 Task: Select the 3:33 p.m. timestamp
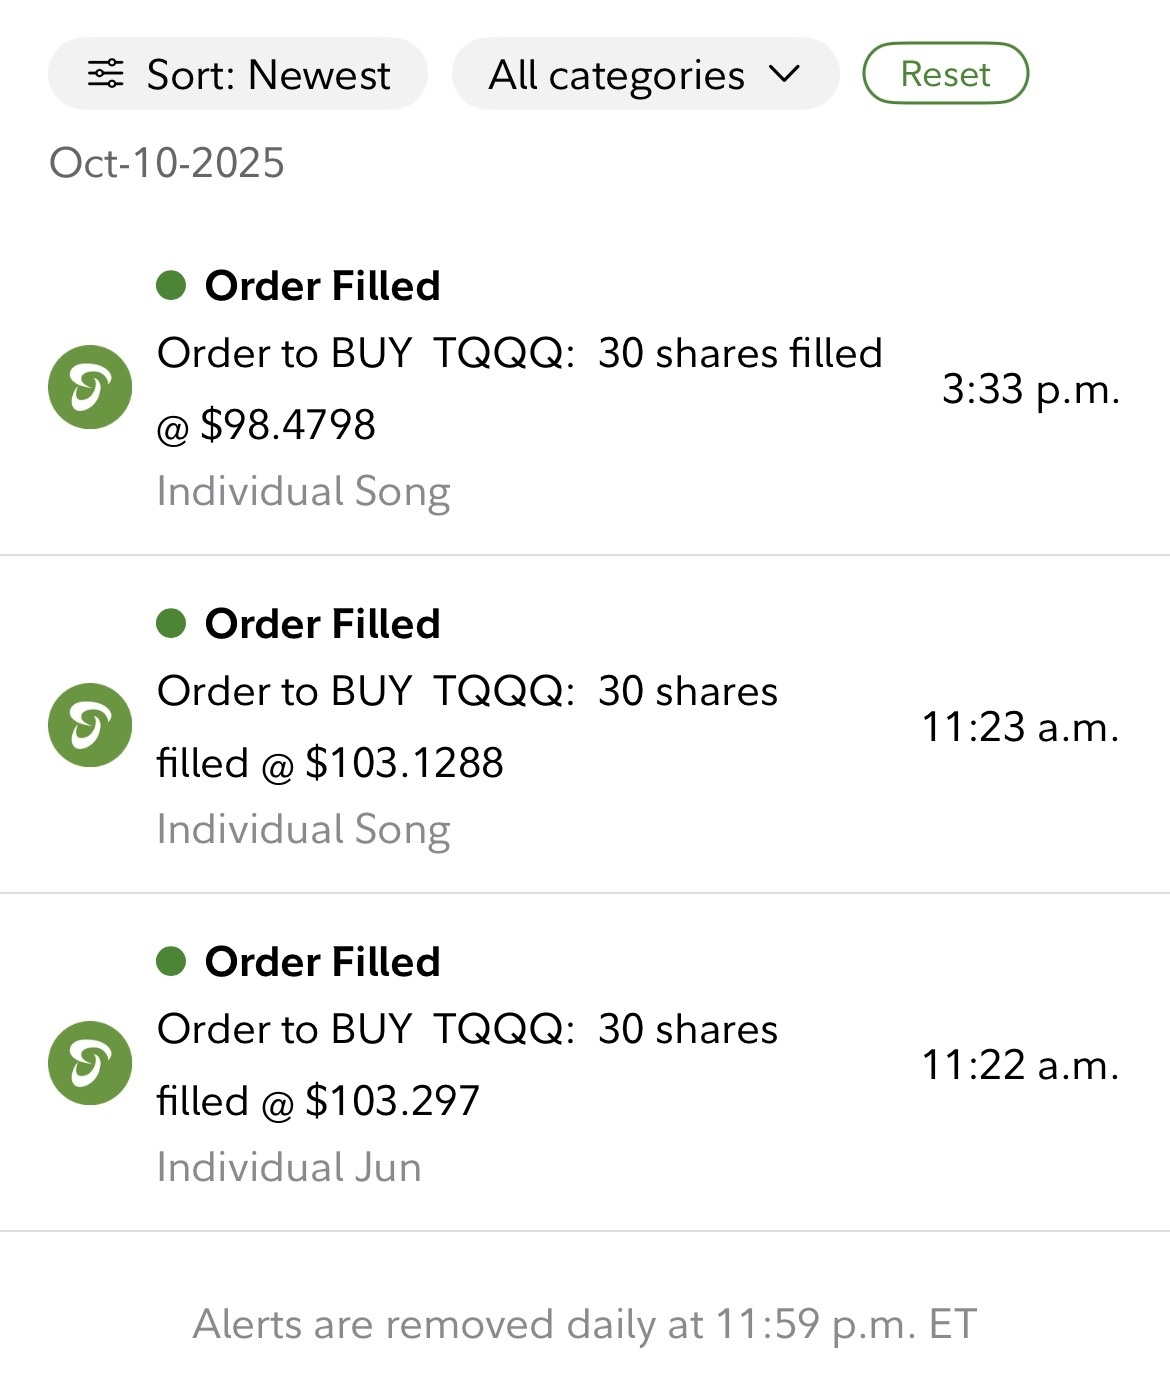1030,389
